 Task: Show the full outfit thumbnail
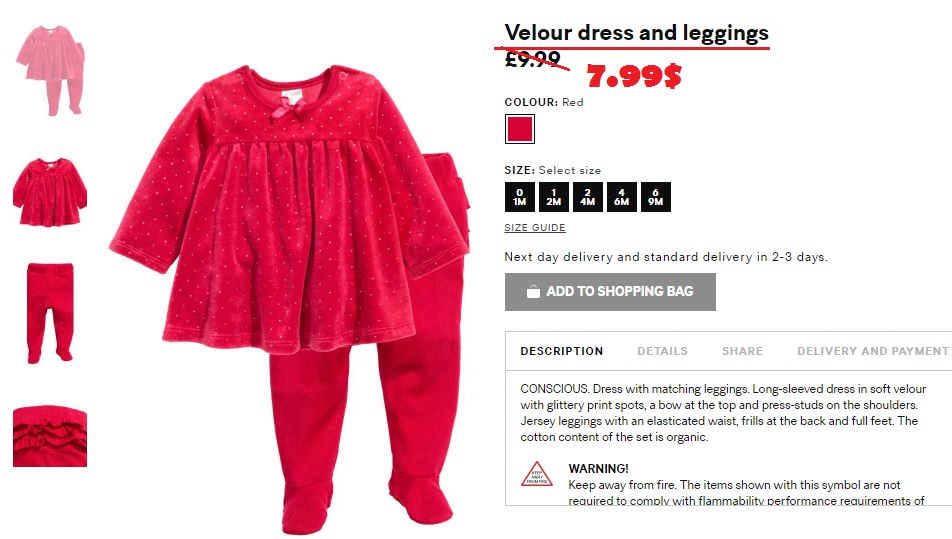coord(50,70)
